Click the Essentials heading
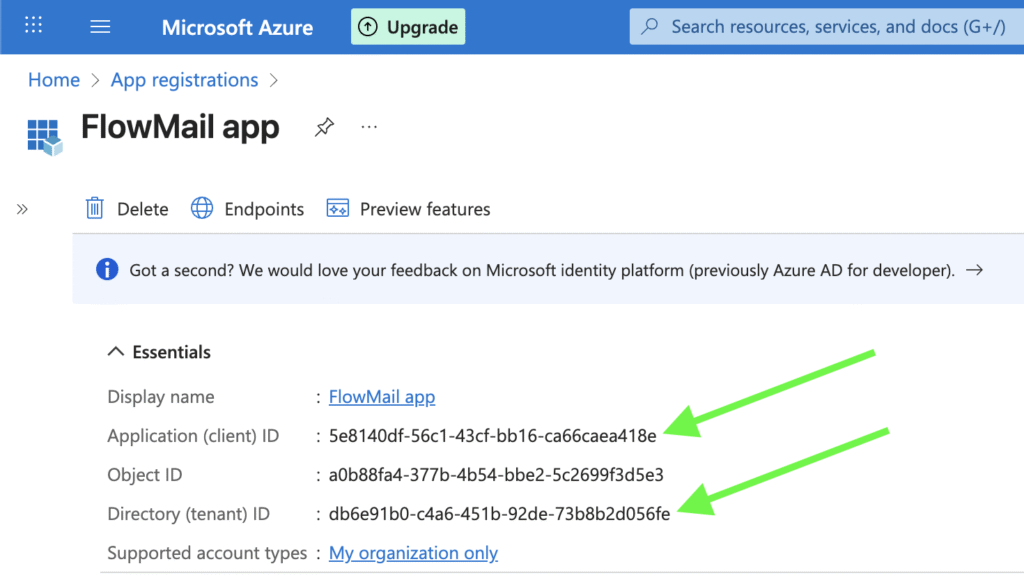The height and width of the screenshot is (580, 1024). click(172, 352)
